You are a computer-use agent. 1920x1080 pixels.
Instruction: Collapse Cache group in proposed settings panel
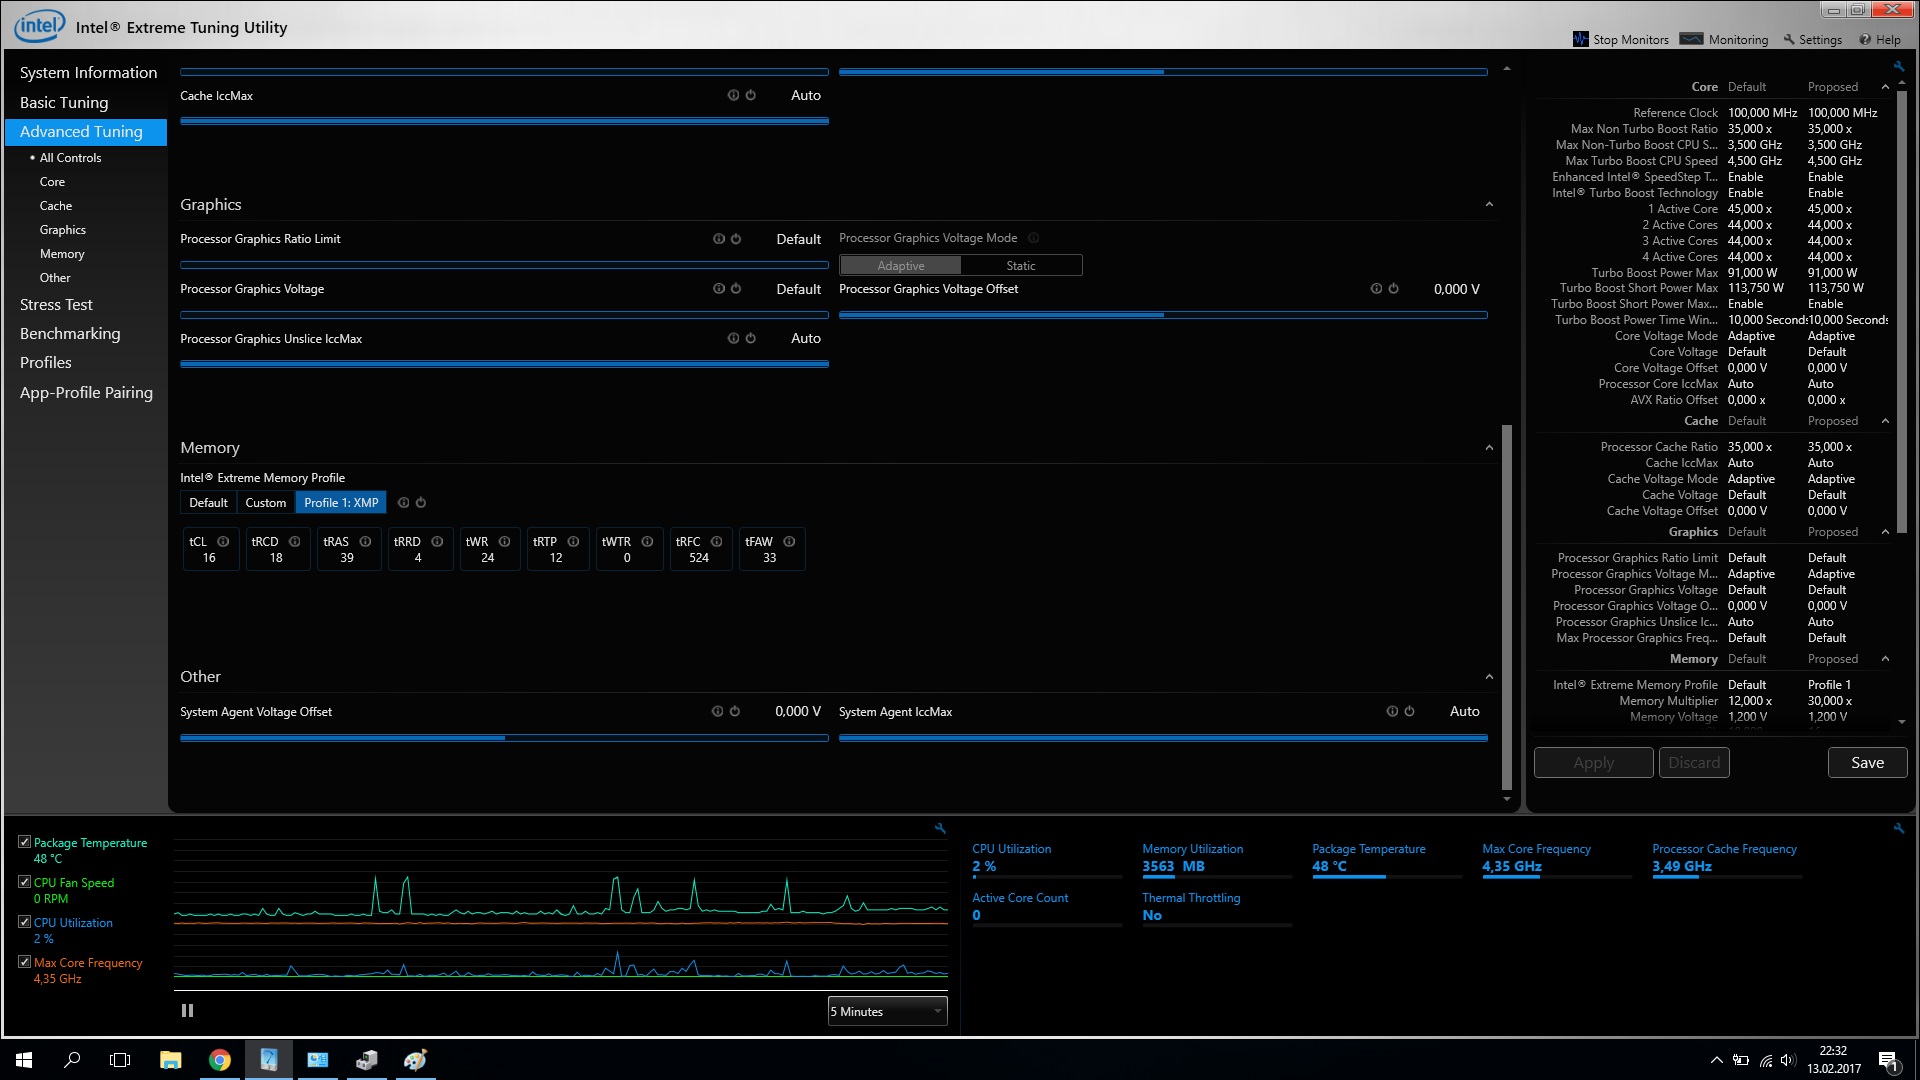[x=1885, y=421]
